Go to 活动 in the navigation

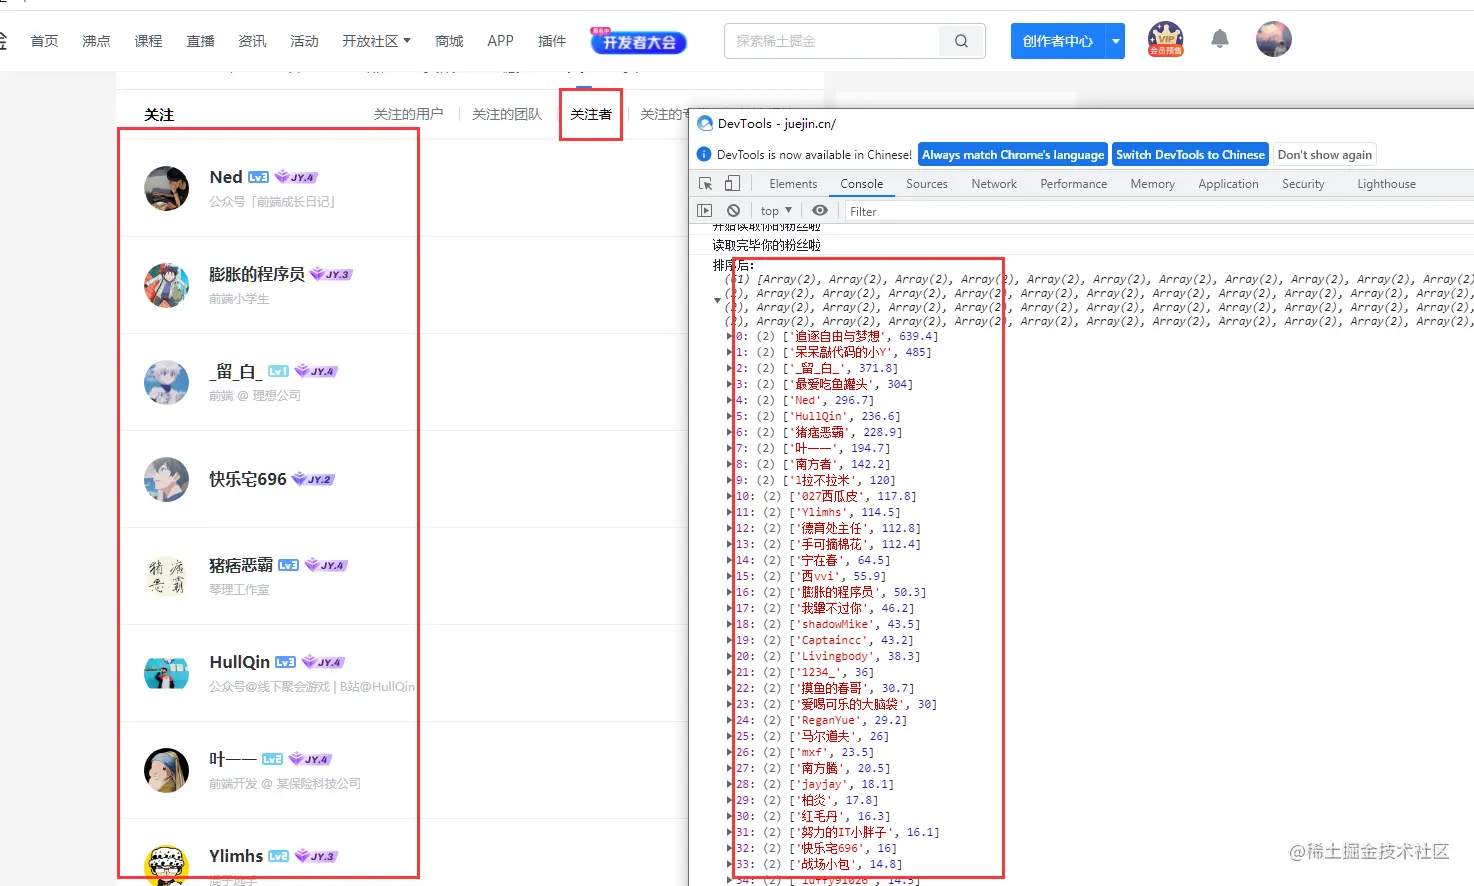(x=304, y=41)
